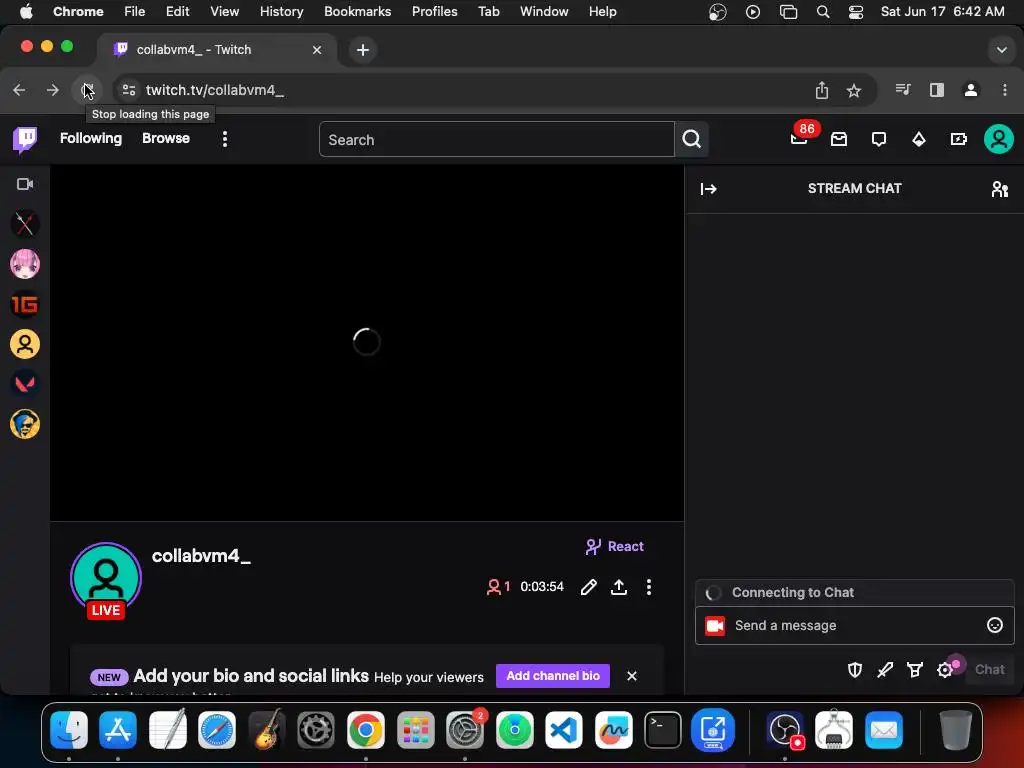The width and height of the screenshot is (1024, 768).
Task: Open the 1G channel in sidebar
Action: click(x=25, y=304)
